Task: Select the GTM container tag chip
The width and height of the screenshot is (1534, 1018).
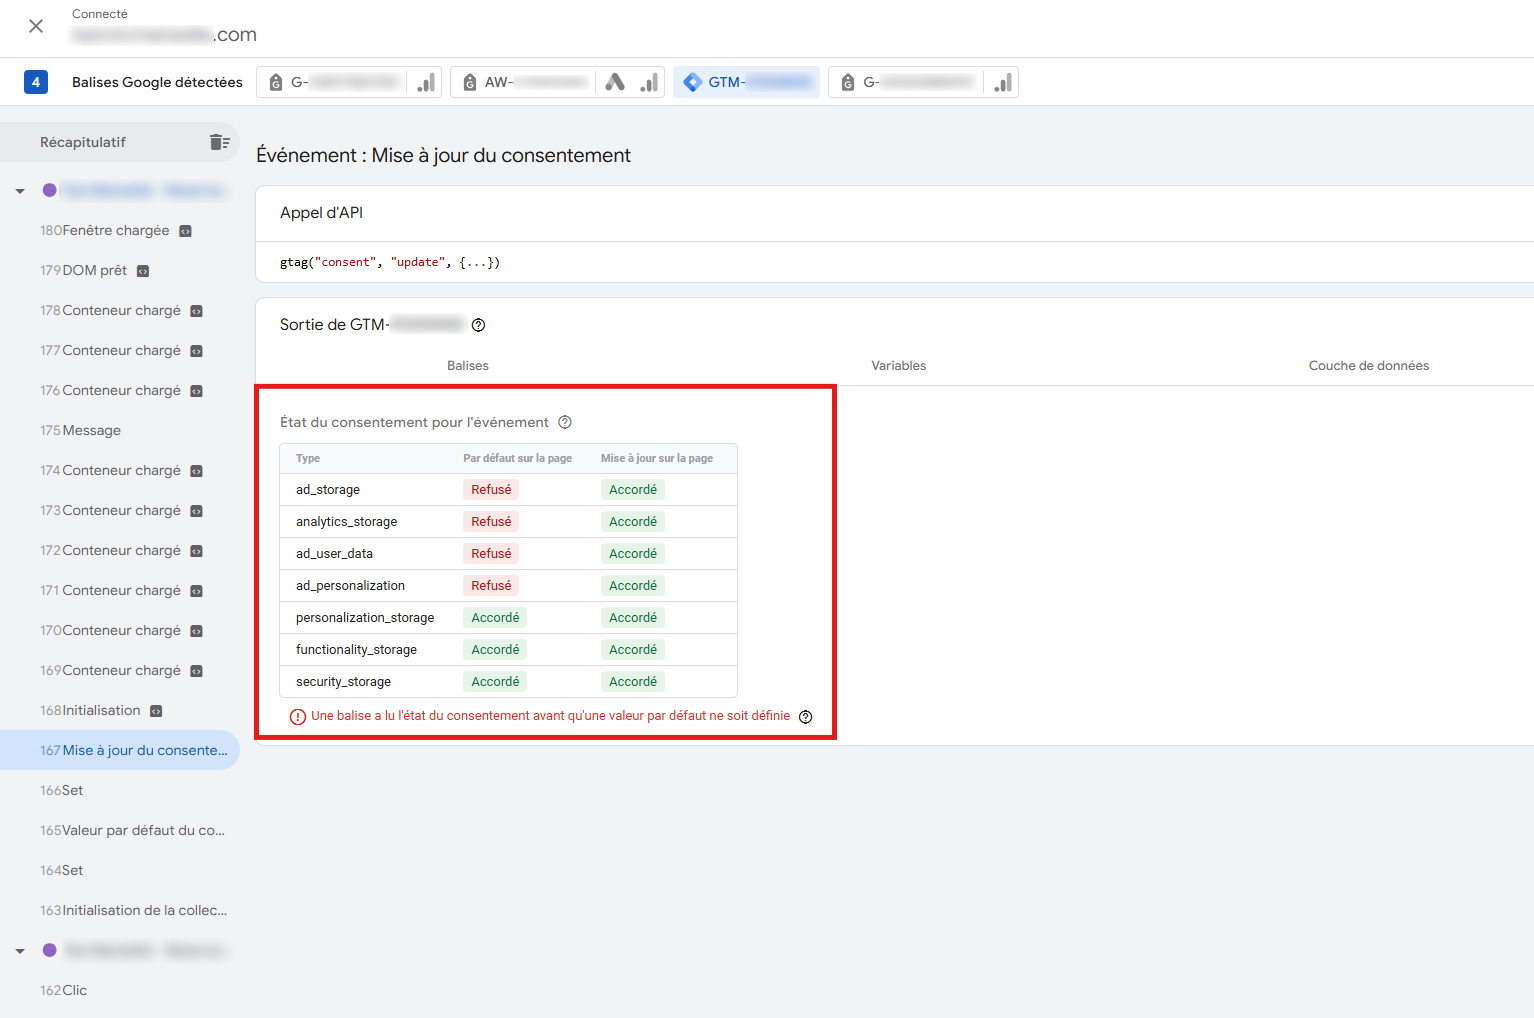Action: coord(746,82)
